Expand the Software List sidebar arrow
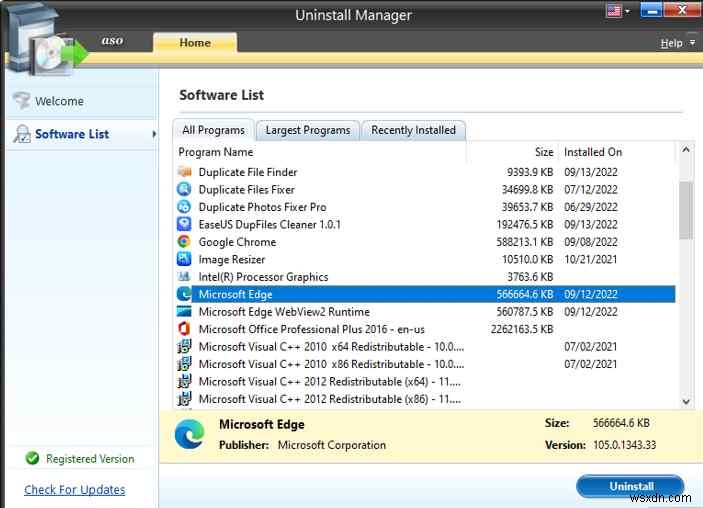 pyautogui.click(x=154, y=134)
